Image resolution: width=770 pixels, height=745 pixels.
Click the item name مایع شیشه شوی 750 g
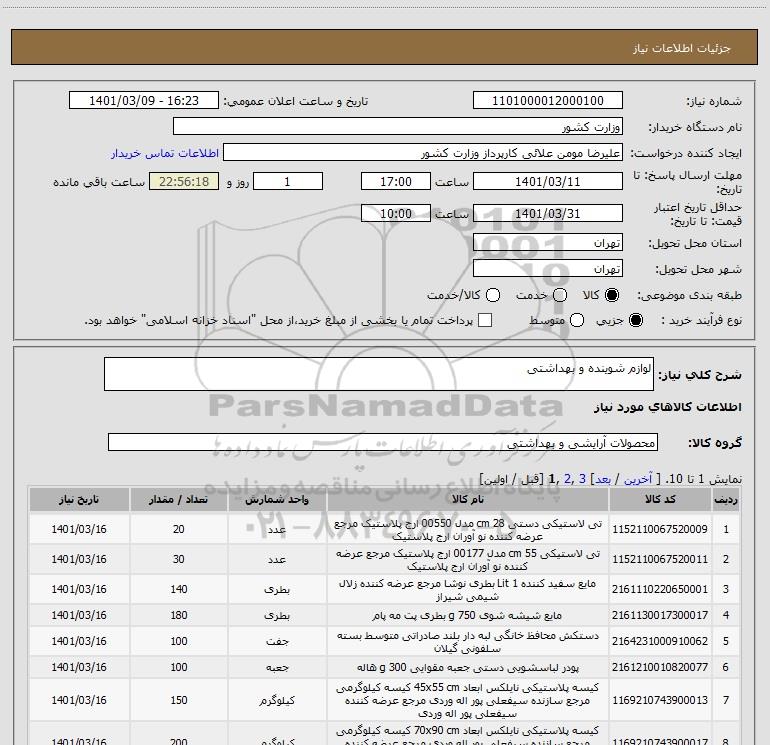467,615
